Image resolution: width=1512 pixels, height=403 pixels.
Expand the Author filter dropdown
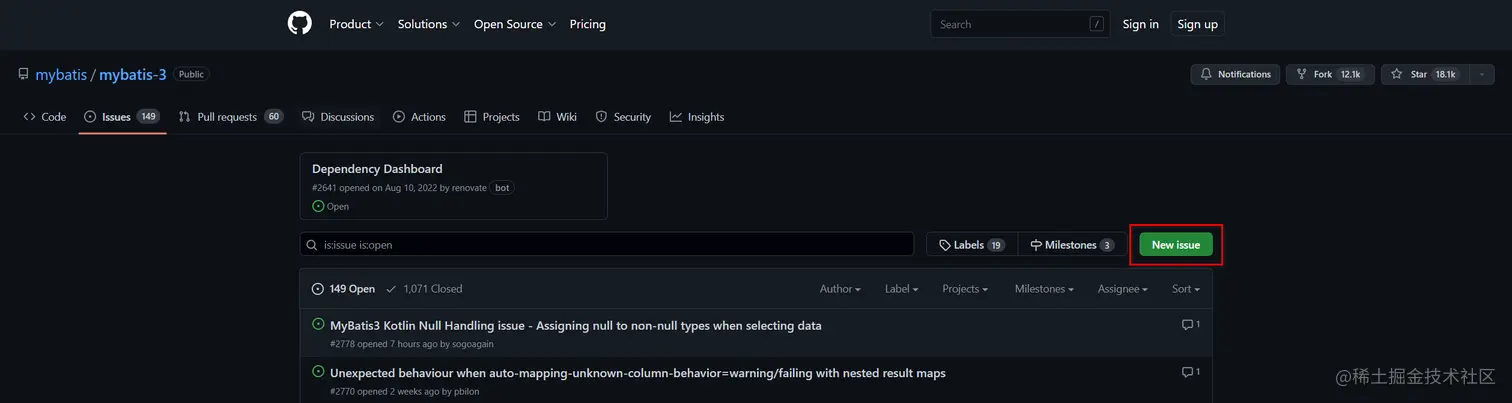click(840, 289)
